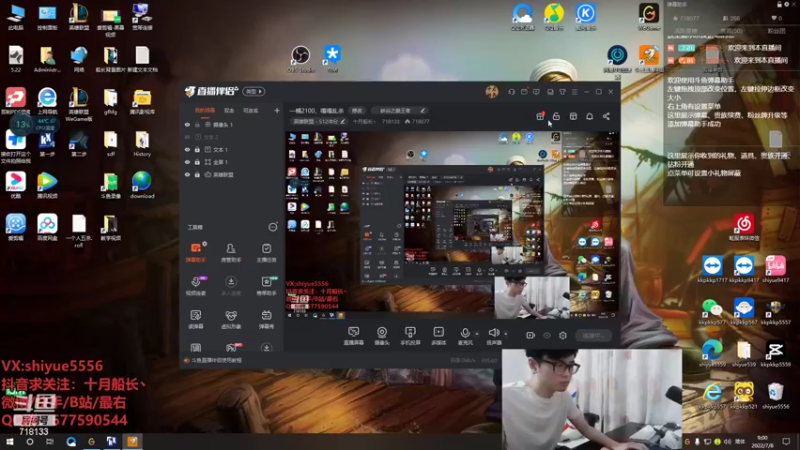
Task: Toggle visibility of 摄像头 1 source
Action: tap(187, 124)
